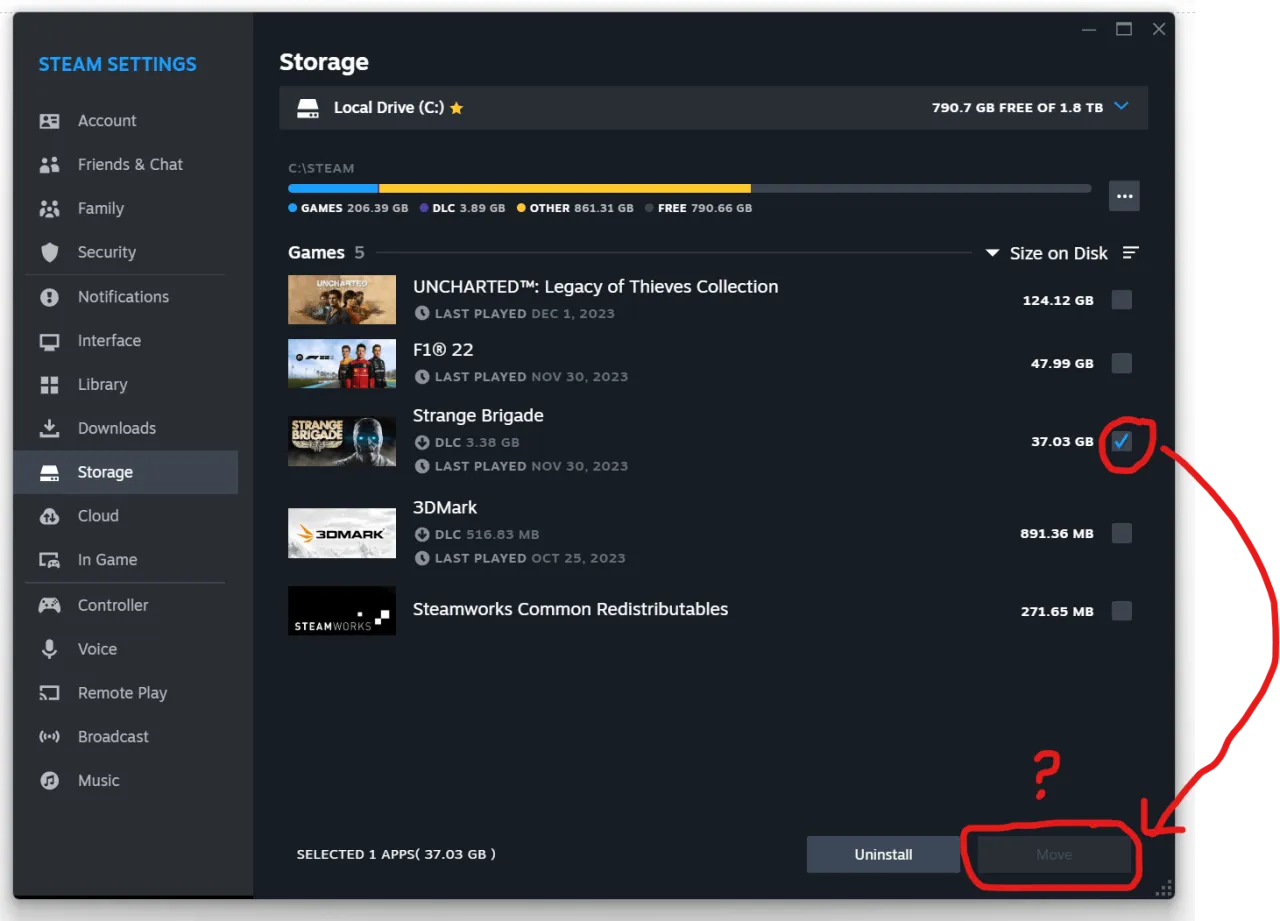Image resolution: width=1280 pixels, height=921 pixels.
Task: Check the checkbox for UNCHARTED Legacy of Thieves
Action: [x=1121, y=299]
